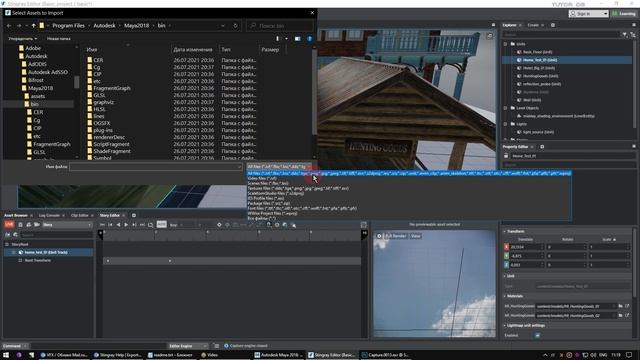Choose Package files filter option

coord(269,203)
